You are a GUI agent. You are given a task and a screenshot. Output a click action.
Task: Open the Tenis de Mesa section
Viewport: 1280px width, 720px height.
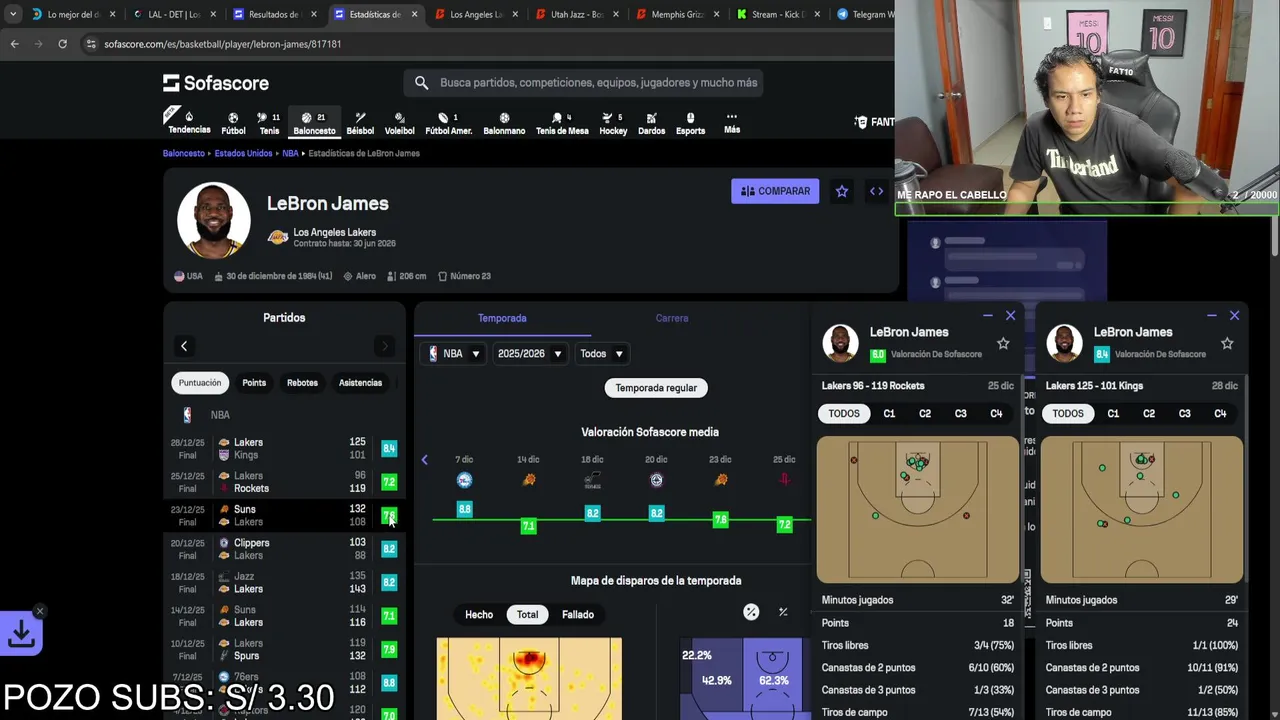click(562, 123)
